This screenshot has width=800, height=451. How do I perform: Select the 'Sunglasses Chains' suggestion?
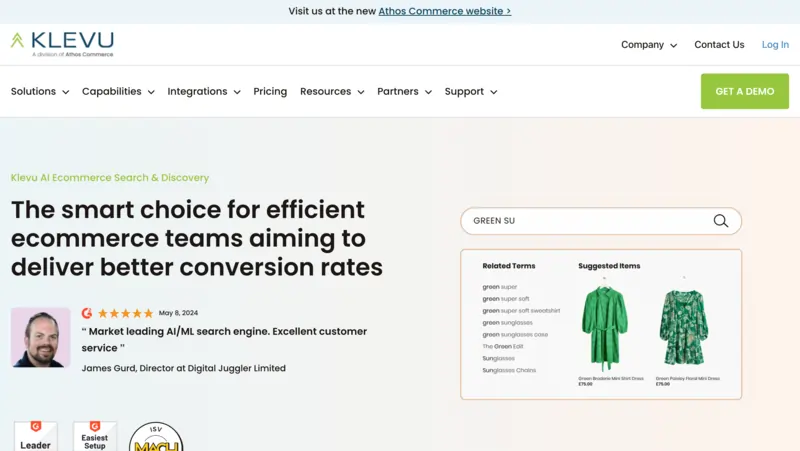click(x=509, y=370)
